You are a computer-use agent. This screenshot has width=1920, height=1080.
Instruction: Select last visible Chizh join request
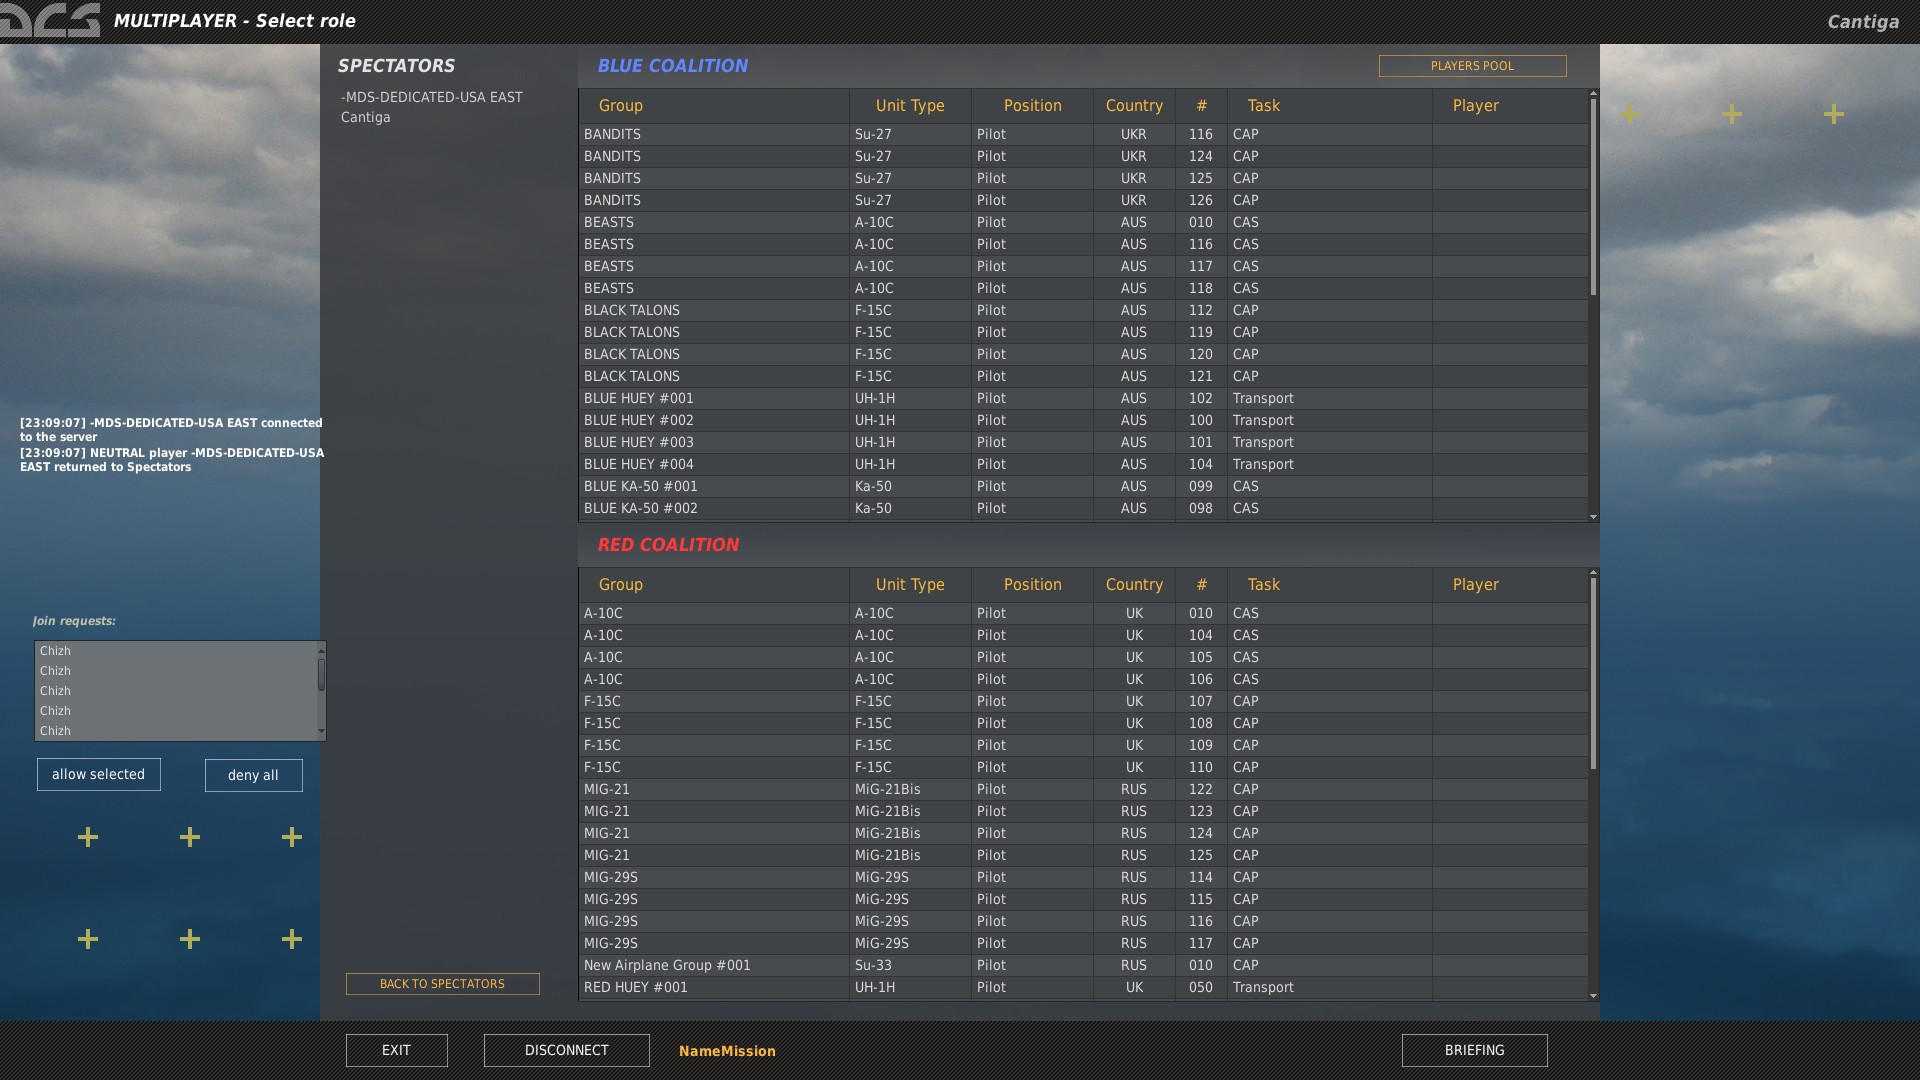pyautogui.click(x=176, y=731)
